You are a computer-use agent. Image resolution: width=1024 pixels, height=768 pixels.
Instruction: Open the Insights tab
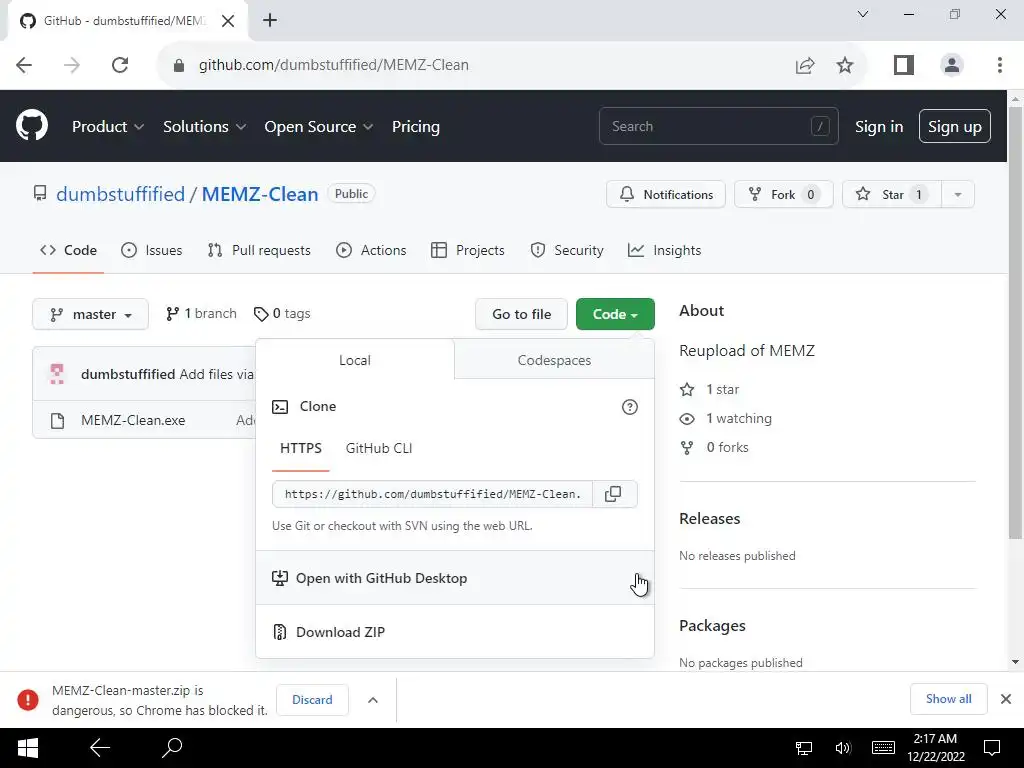[664, 251]
